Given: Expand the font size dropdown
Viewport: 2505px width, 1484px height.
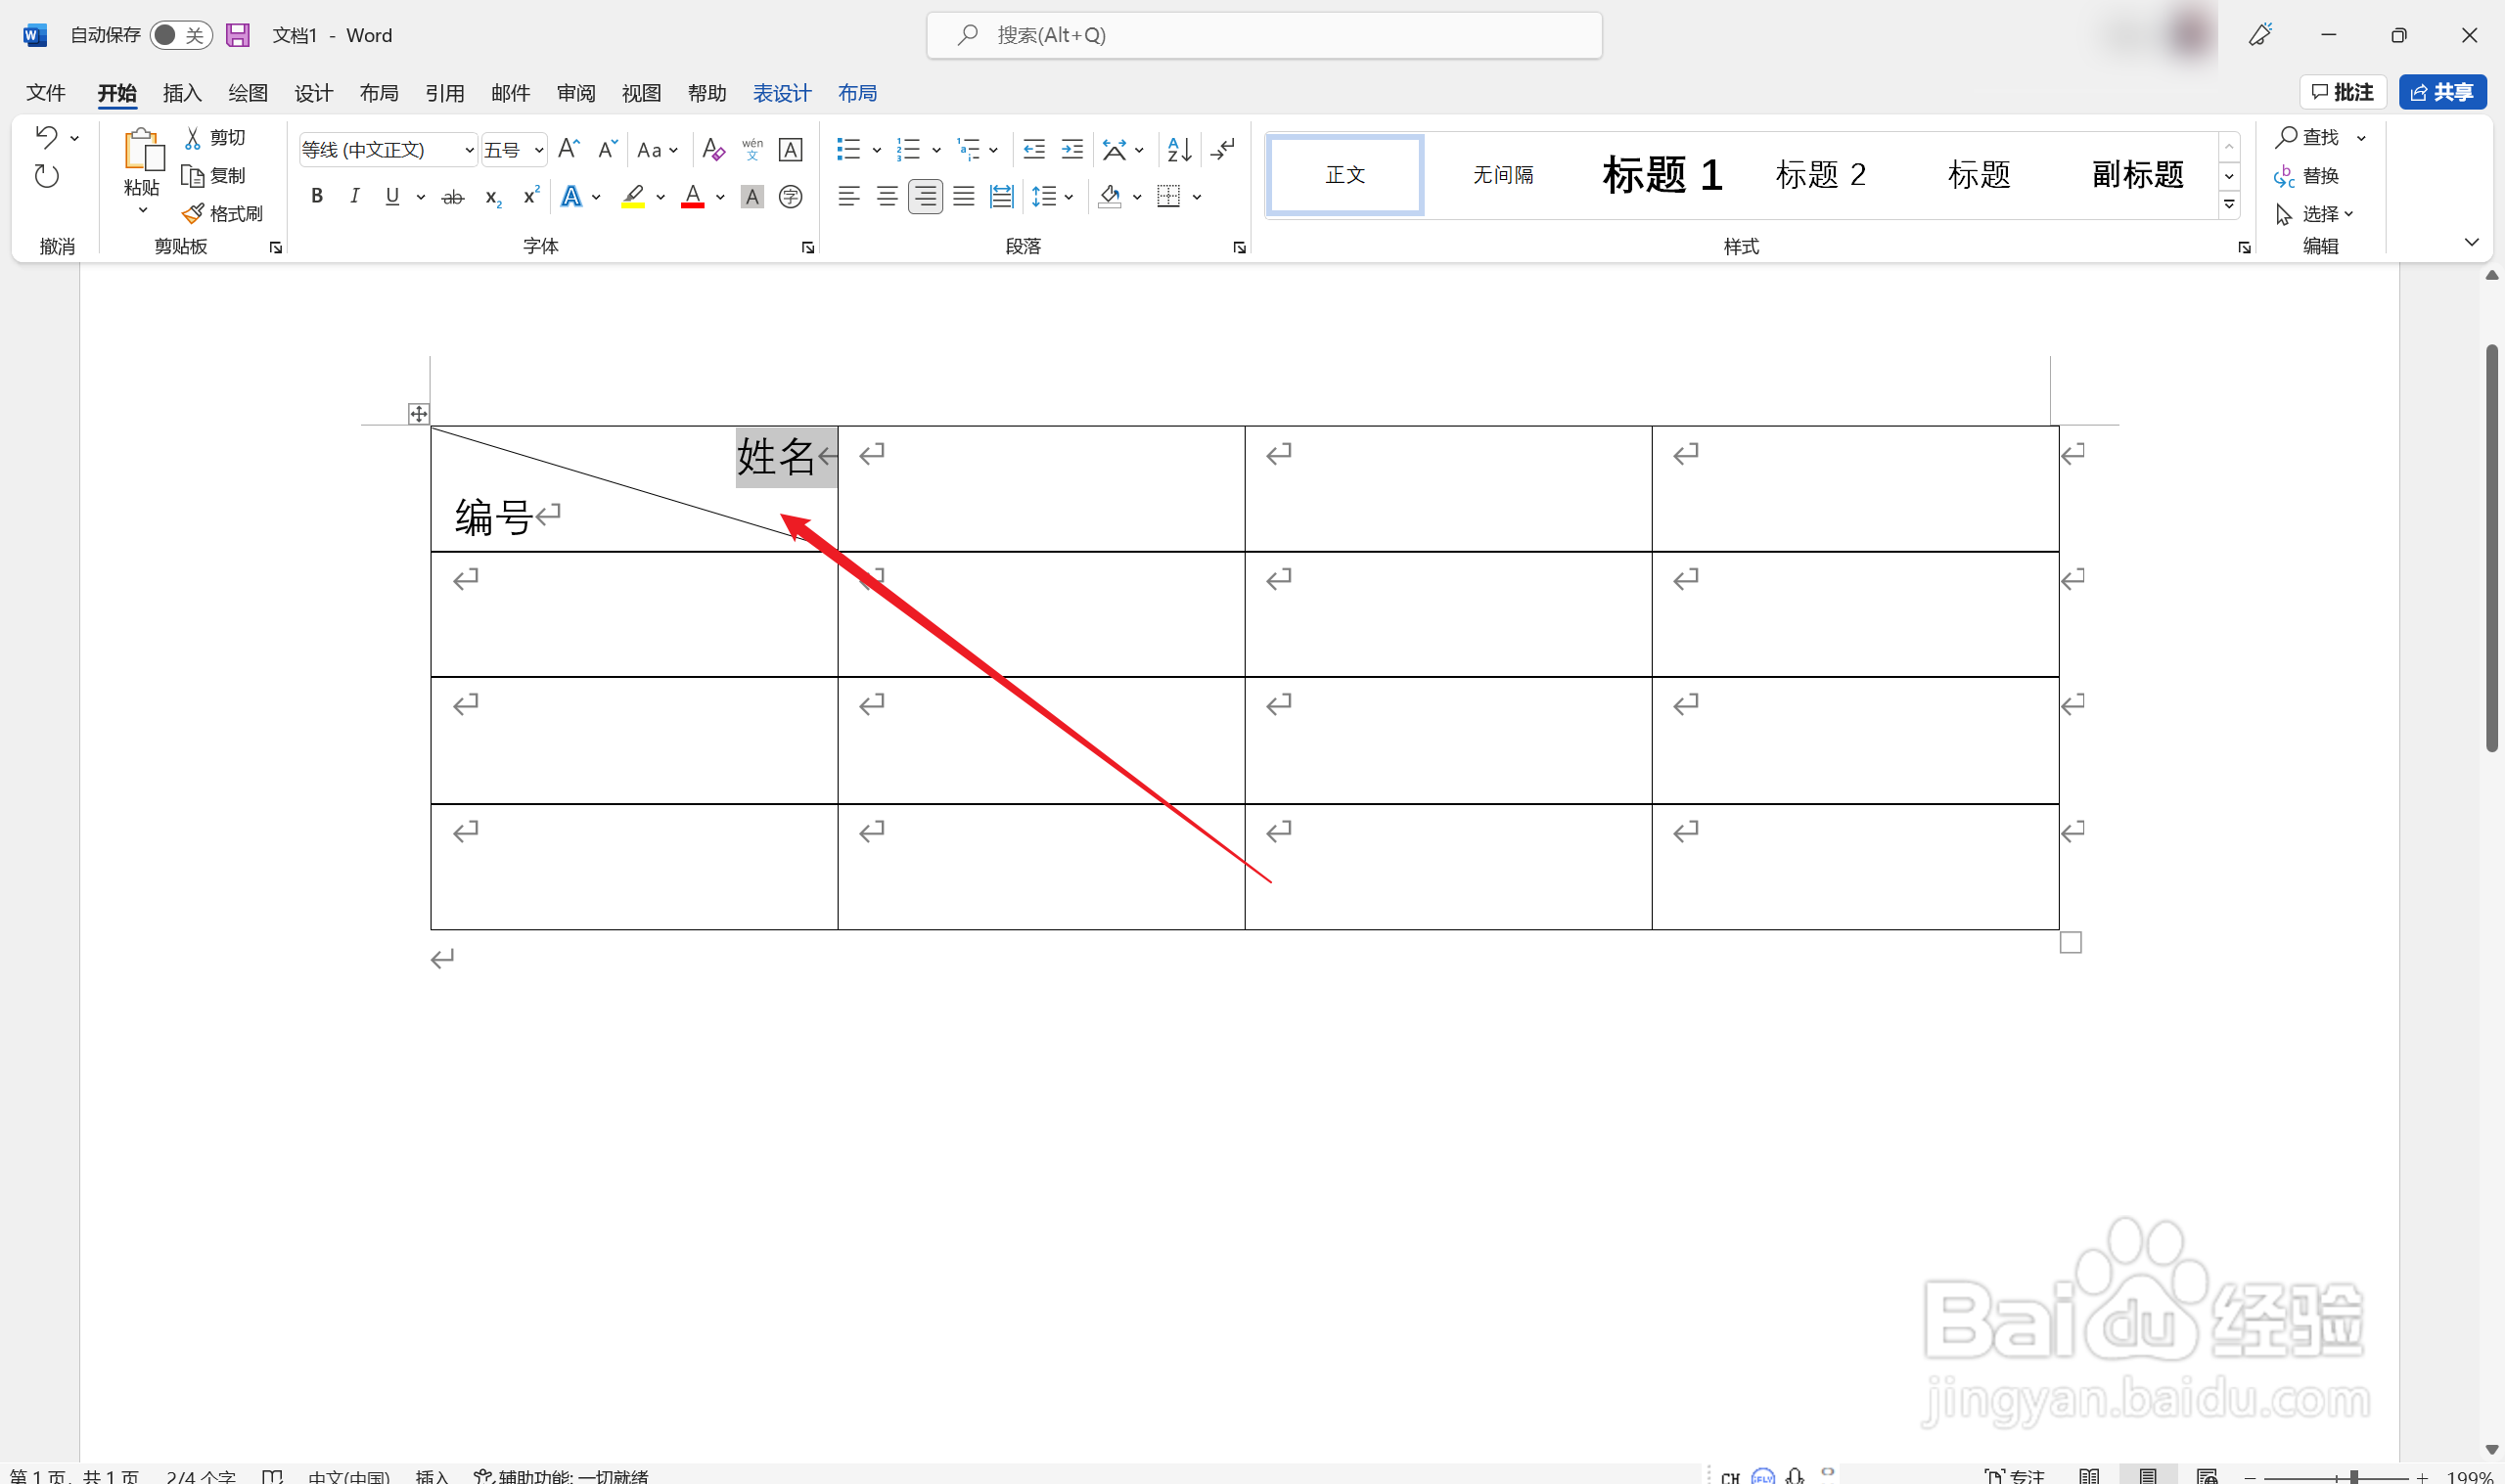Looking at the screenshot, I should 539,150.
